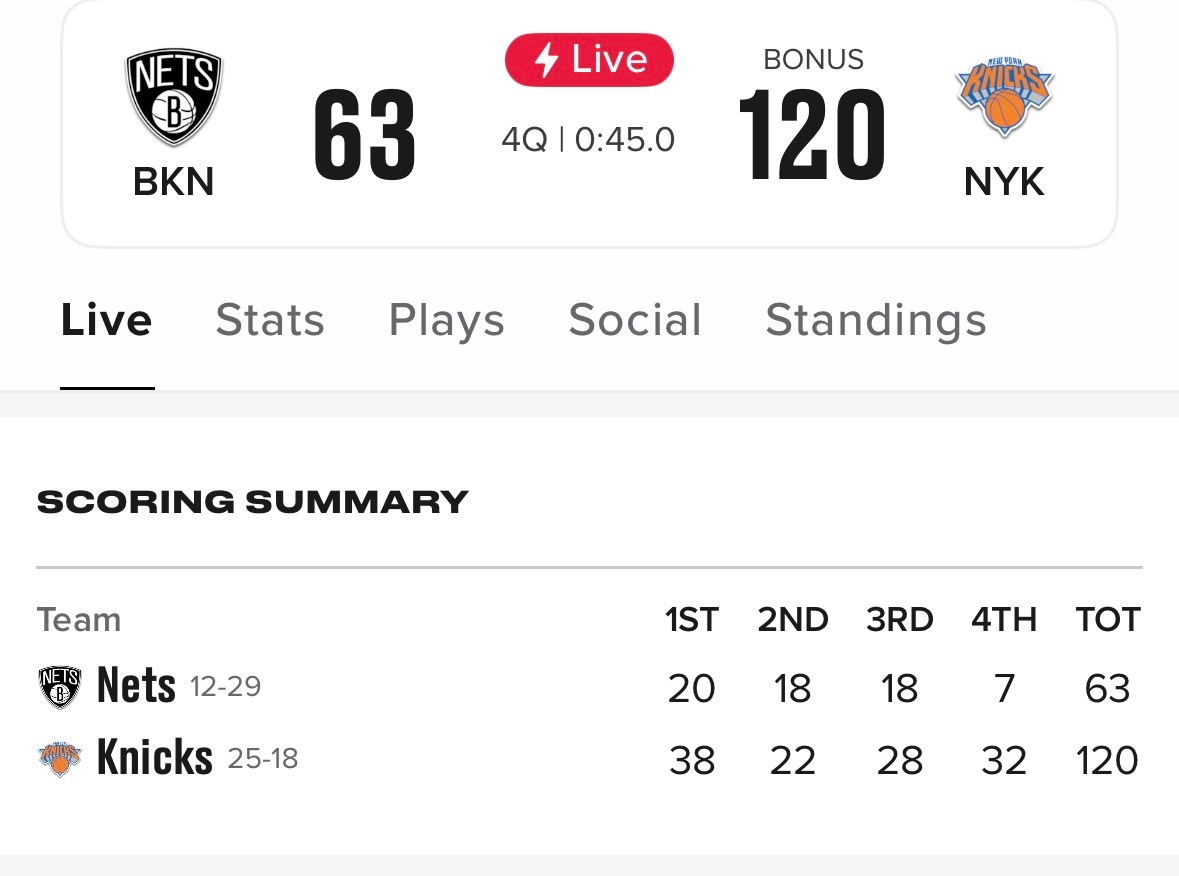Open the Nets team page link
Screen dimensions: 1179x876
[135, 685]
